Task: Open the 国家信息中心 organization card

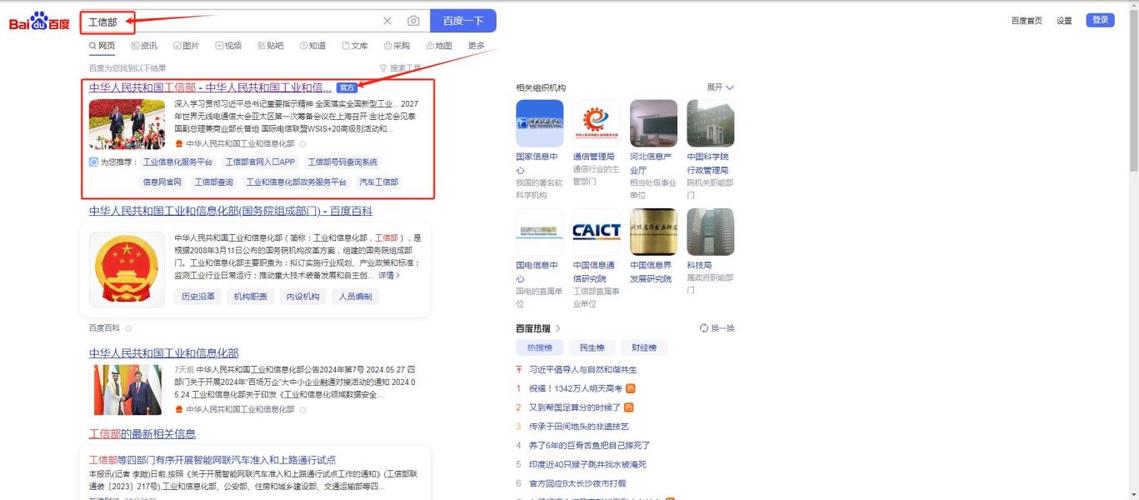Action: click(x=539, y=149)
